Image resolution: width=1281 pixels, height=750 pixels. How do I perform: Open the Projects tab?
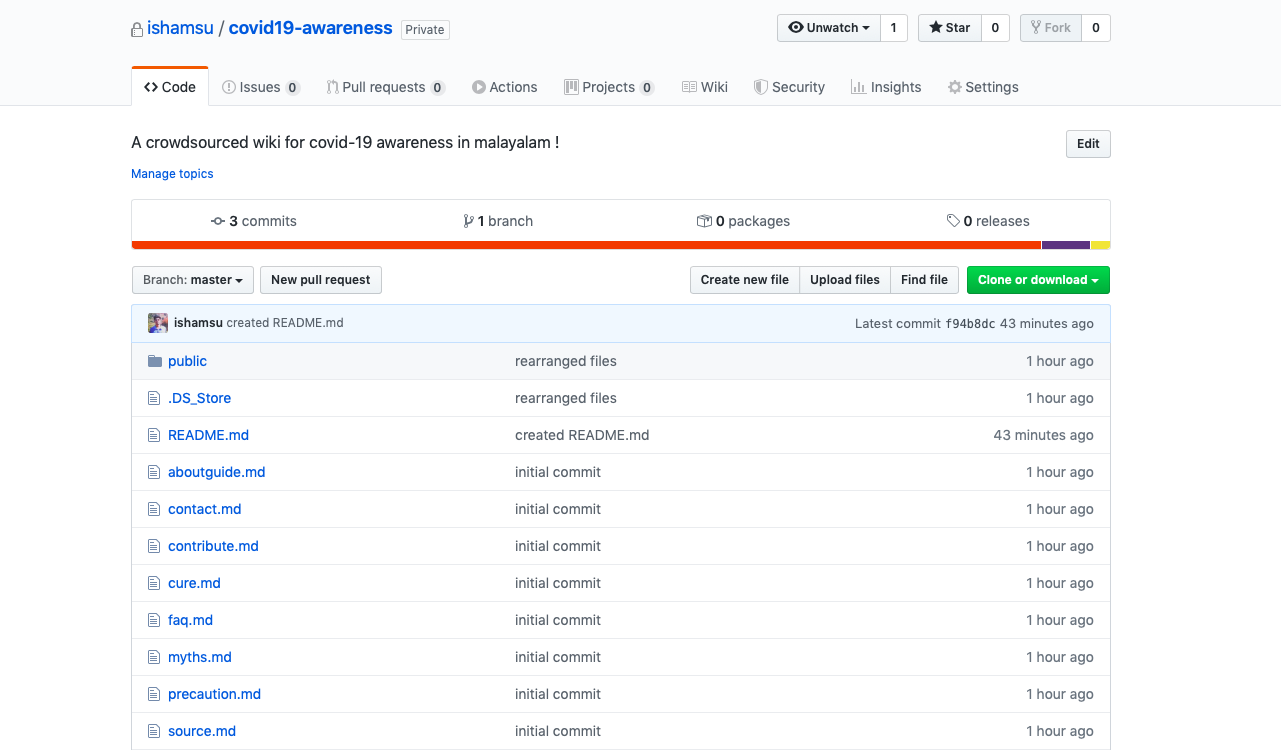(x=609, y=87)
